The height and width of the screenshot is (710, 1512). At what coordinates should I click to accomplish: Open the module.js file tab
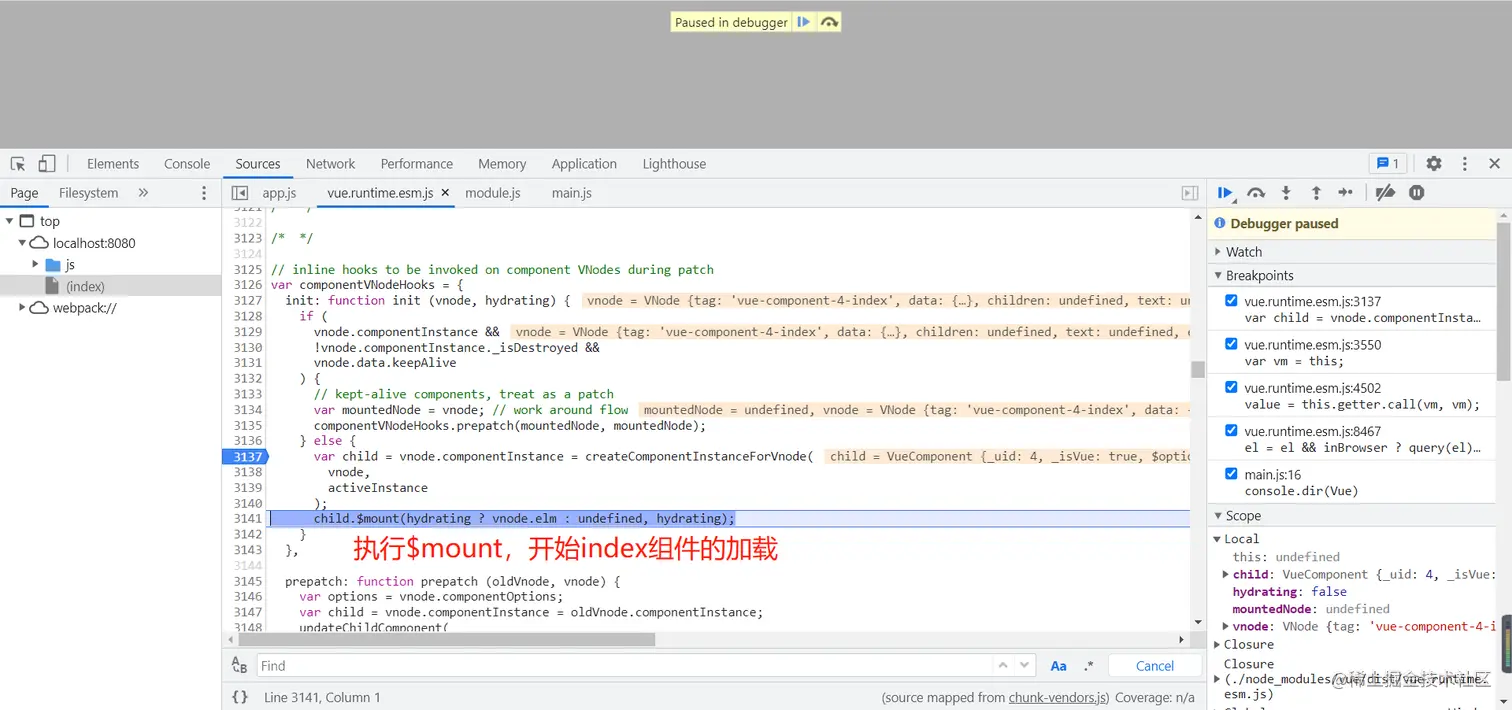[493, 193]
